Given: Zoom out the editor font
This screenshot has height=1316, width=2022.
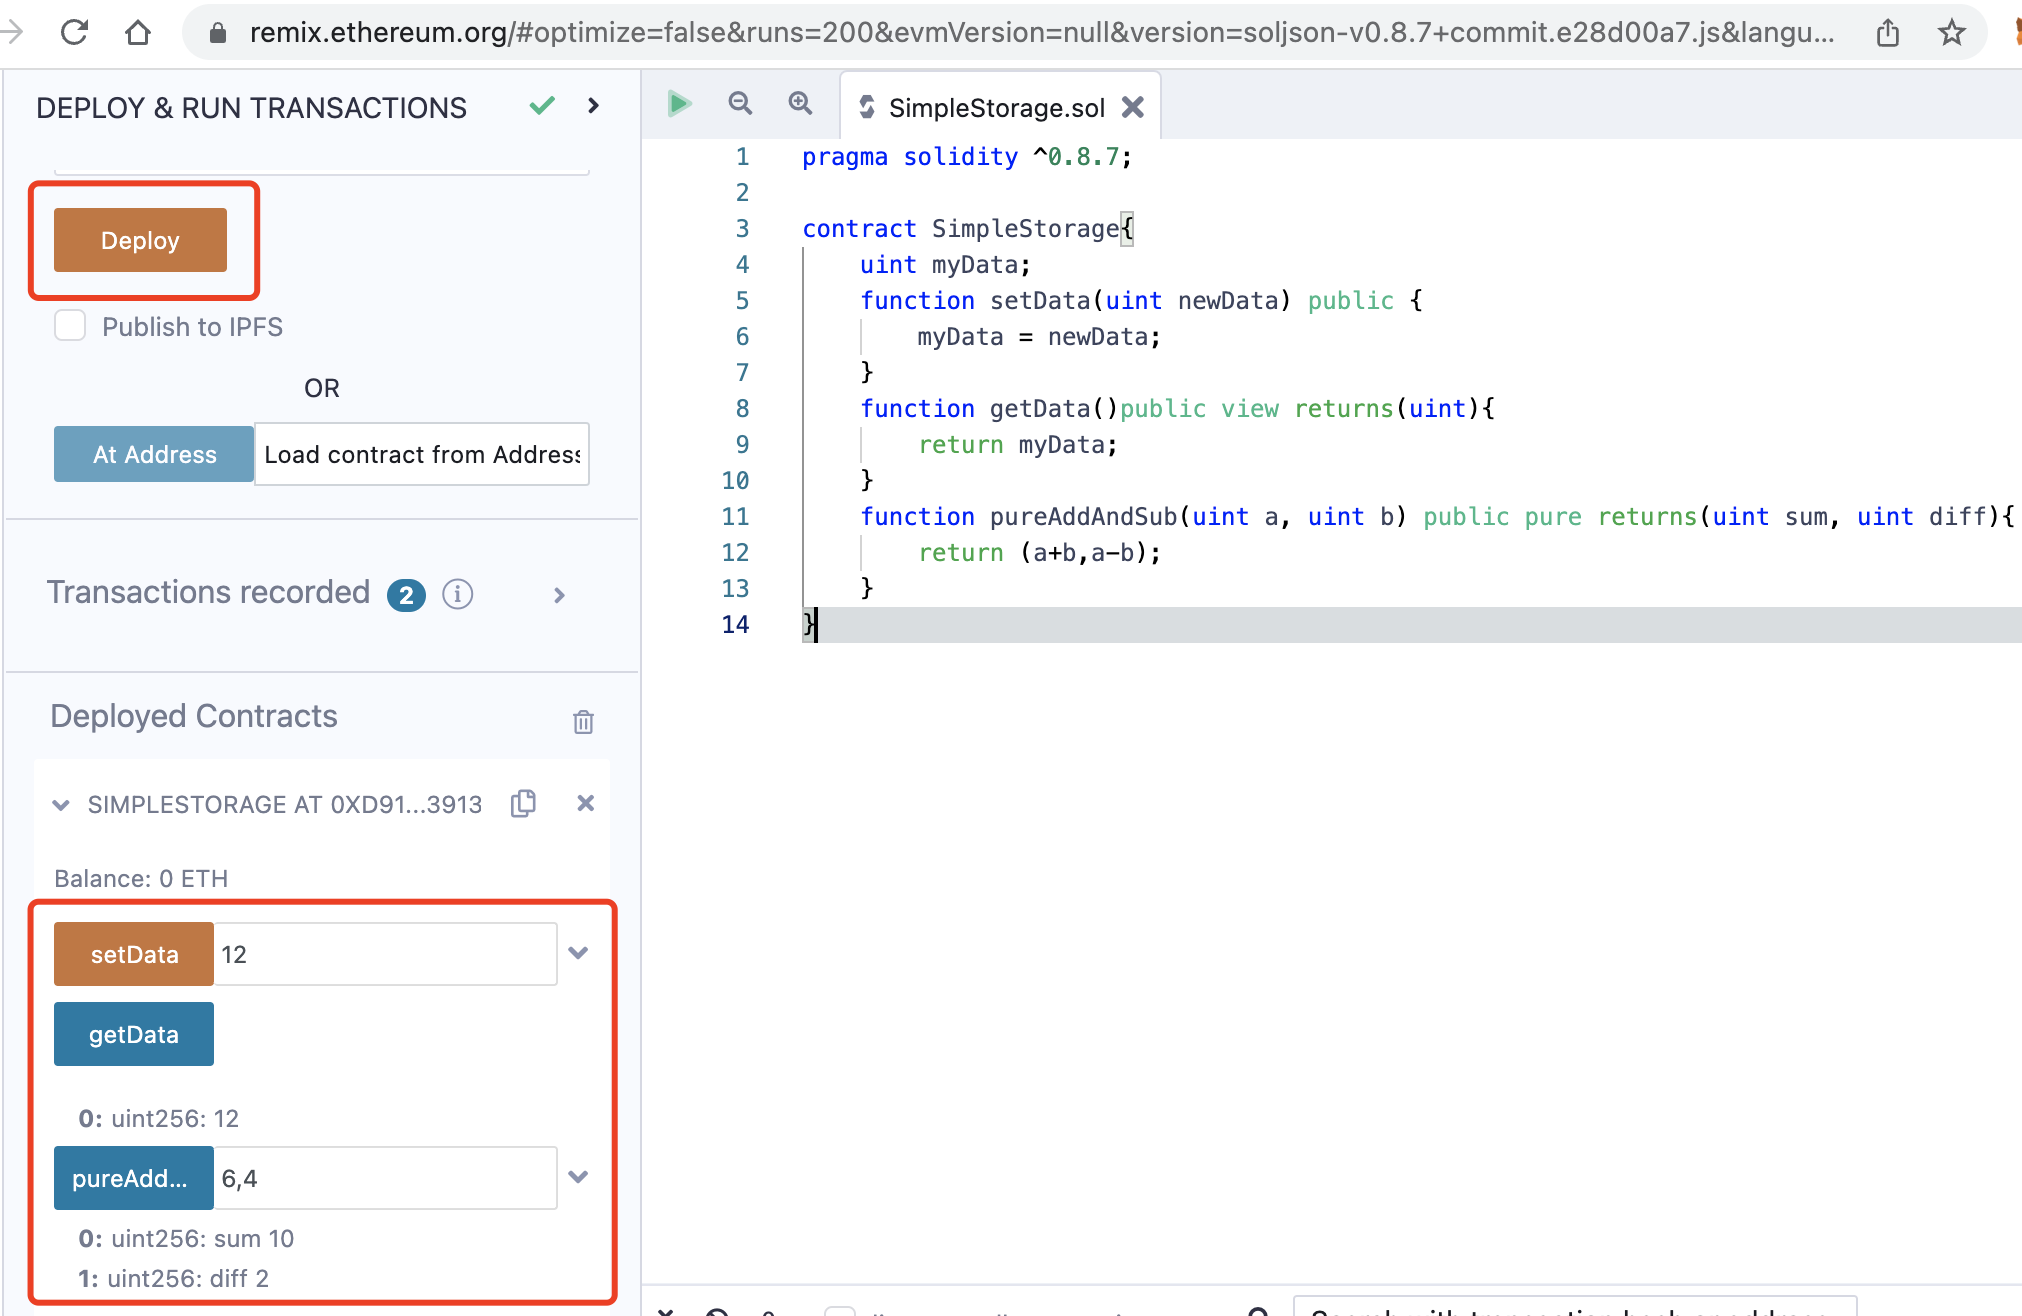Looking at the screenshot, I should pos(740,103).
